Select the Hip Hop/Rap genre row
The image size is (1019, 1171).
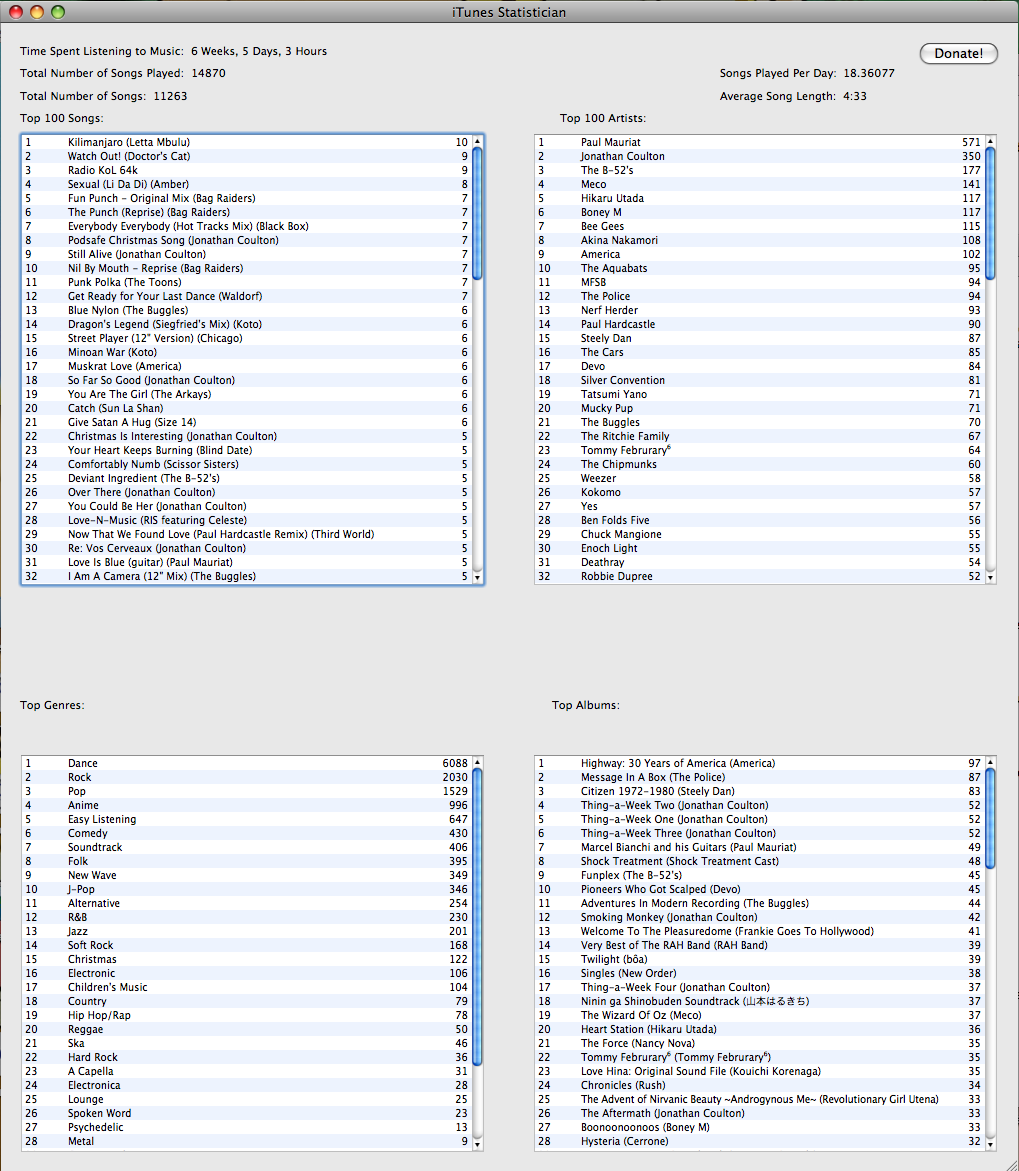click(x=247, y=1015)
